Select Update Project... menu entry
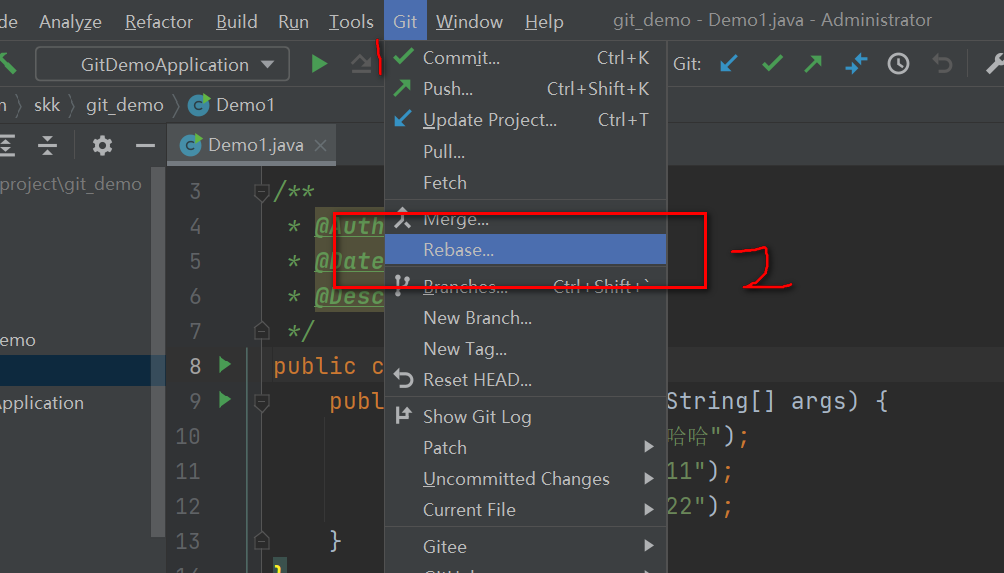This screenshot has width=1004, height=573. (x=525, y=120)
